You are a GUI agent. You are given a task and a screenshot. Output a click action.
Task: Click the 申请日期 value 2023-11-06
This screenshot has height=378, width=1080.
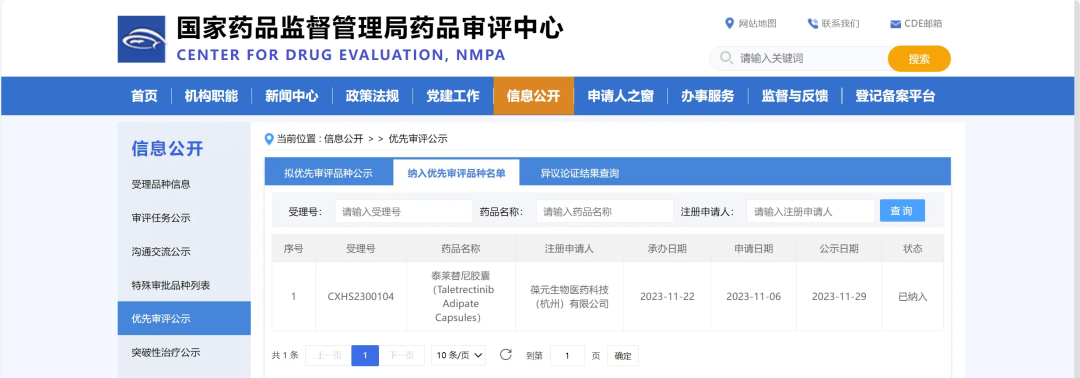click(x=754, y=297)
